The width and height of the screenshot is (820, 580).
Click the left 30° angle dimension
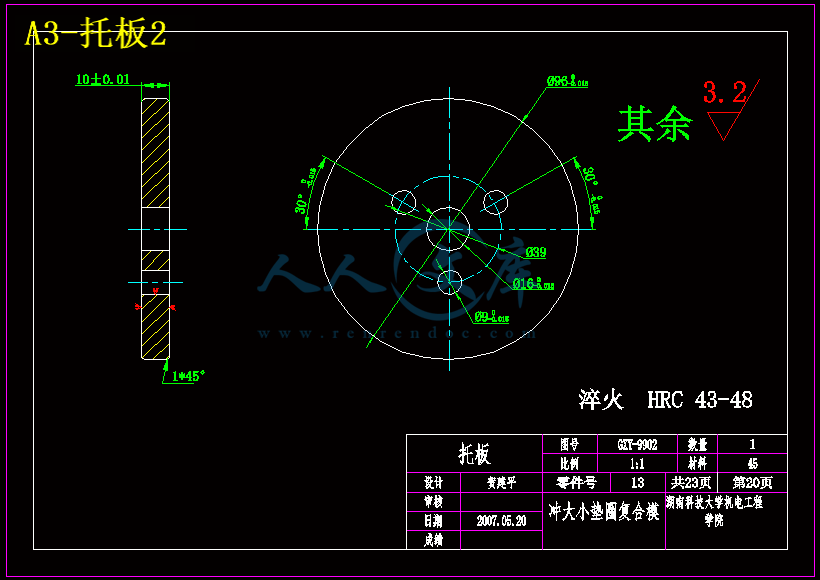click(x=304, y=192)
